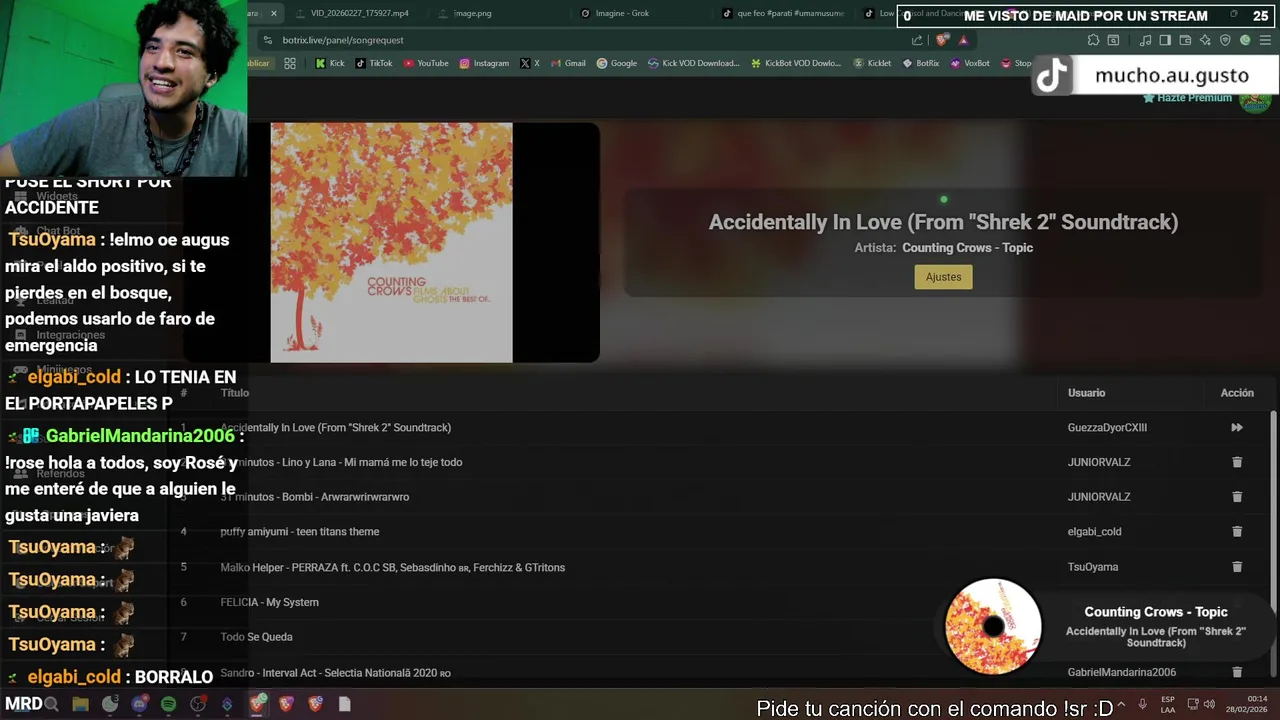
Task: Click the Título column header
Action: (235, 393)
